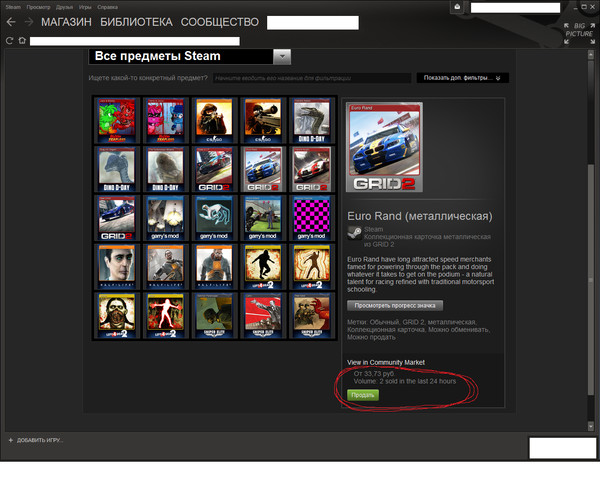Focus the item name filter input field
The width and height of the screenshot is (600, 480).
[312, 78]
